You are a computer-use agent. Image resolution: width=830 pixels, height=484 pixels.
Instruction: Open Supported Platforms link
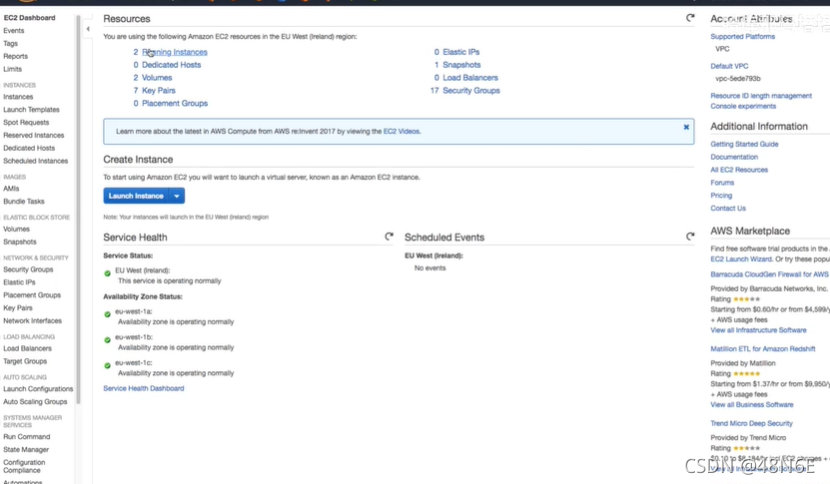click(x=742, y=37)
